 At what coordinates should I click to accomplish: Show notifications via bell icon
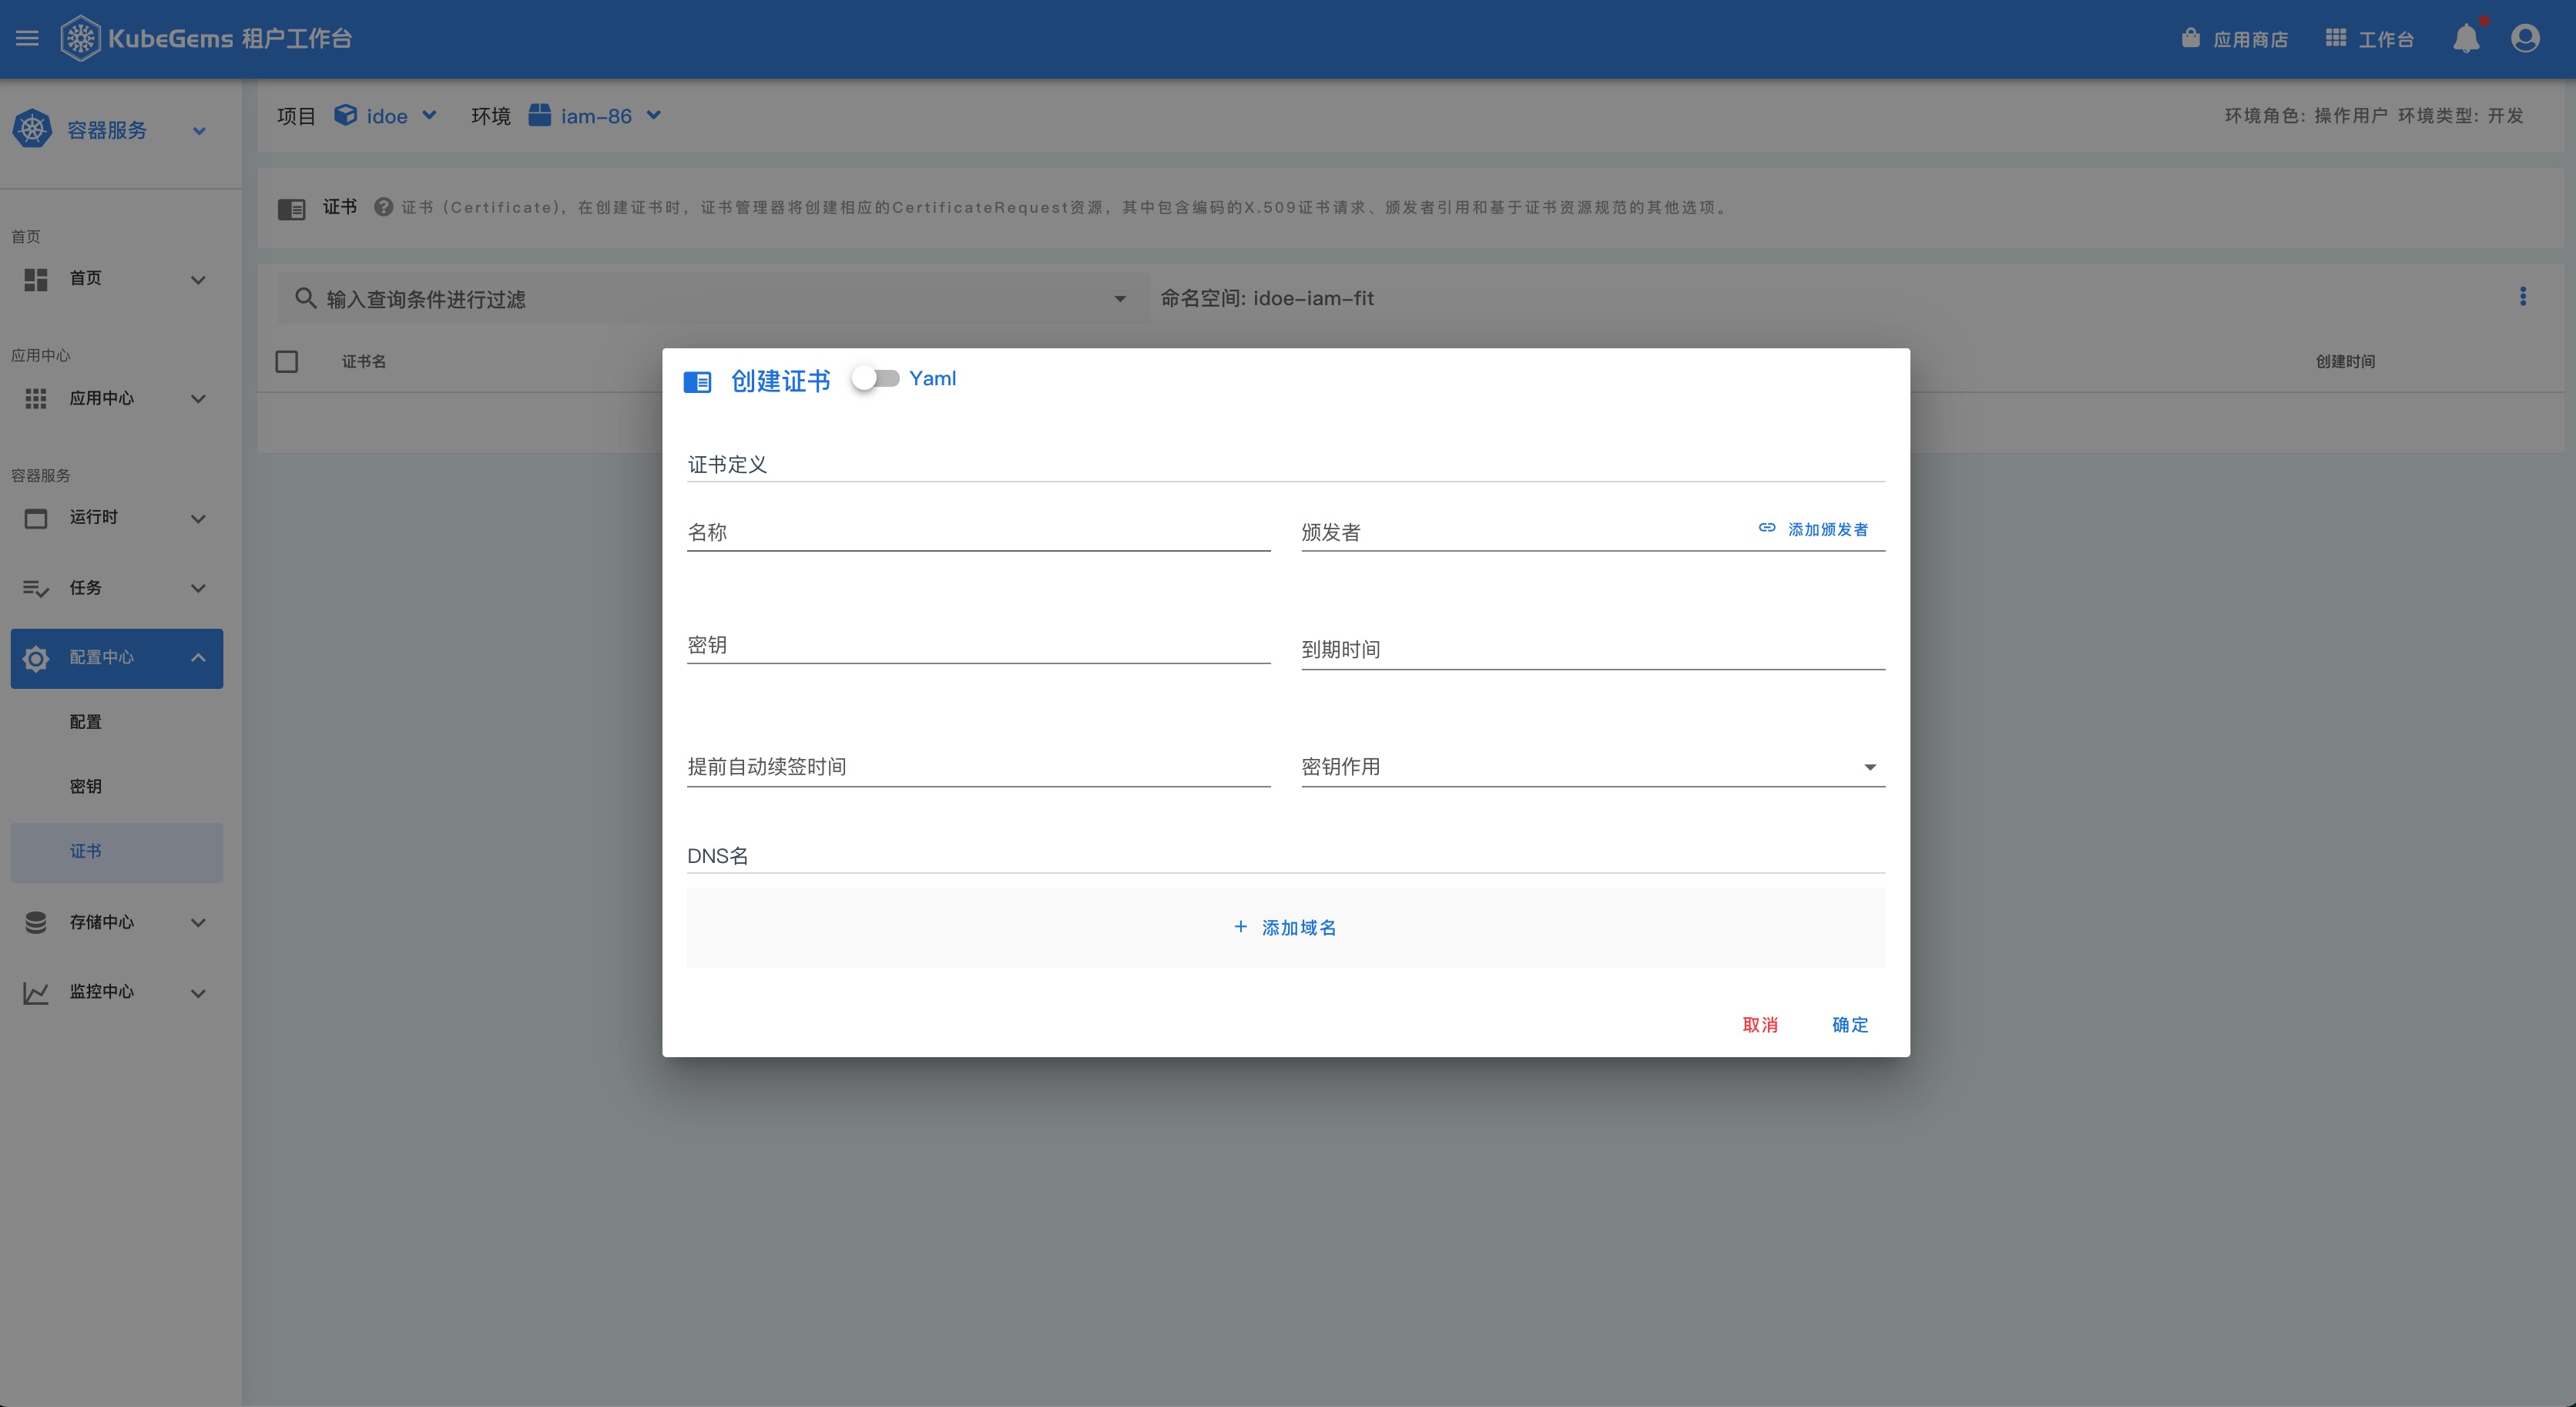point(2466,38)
